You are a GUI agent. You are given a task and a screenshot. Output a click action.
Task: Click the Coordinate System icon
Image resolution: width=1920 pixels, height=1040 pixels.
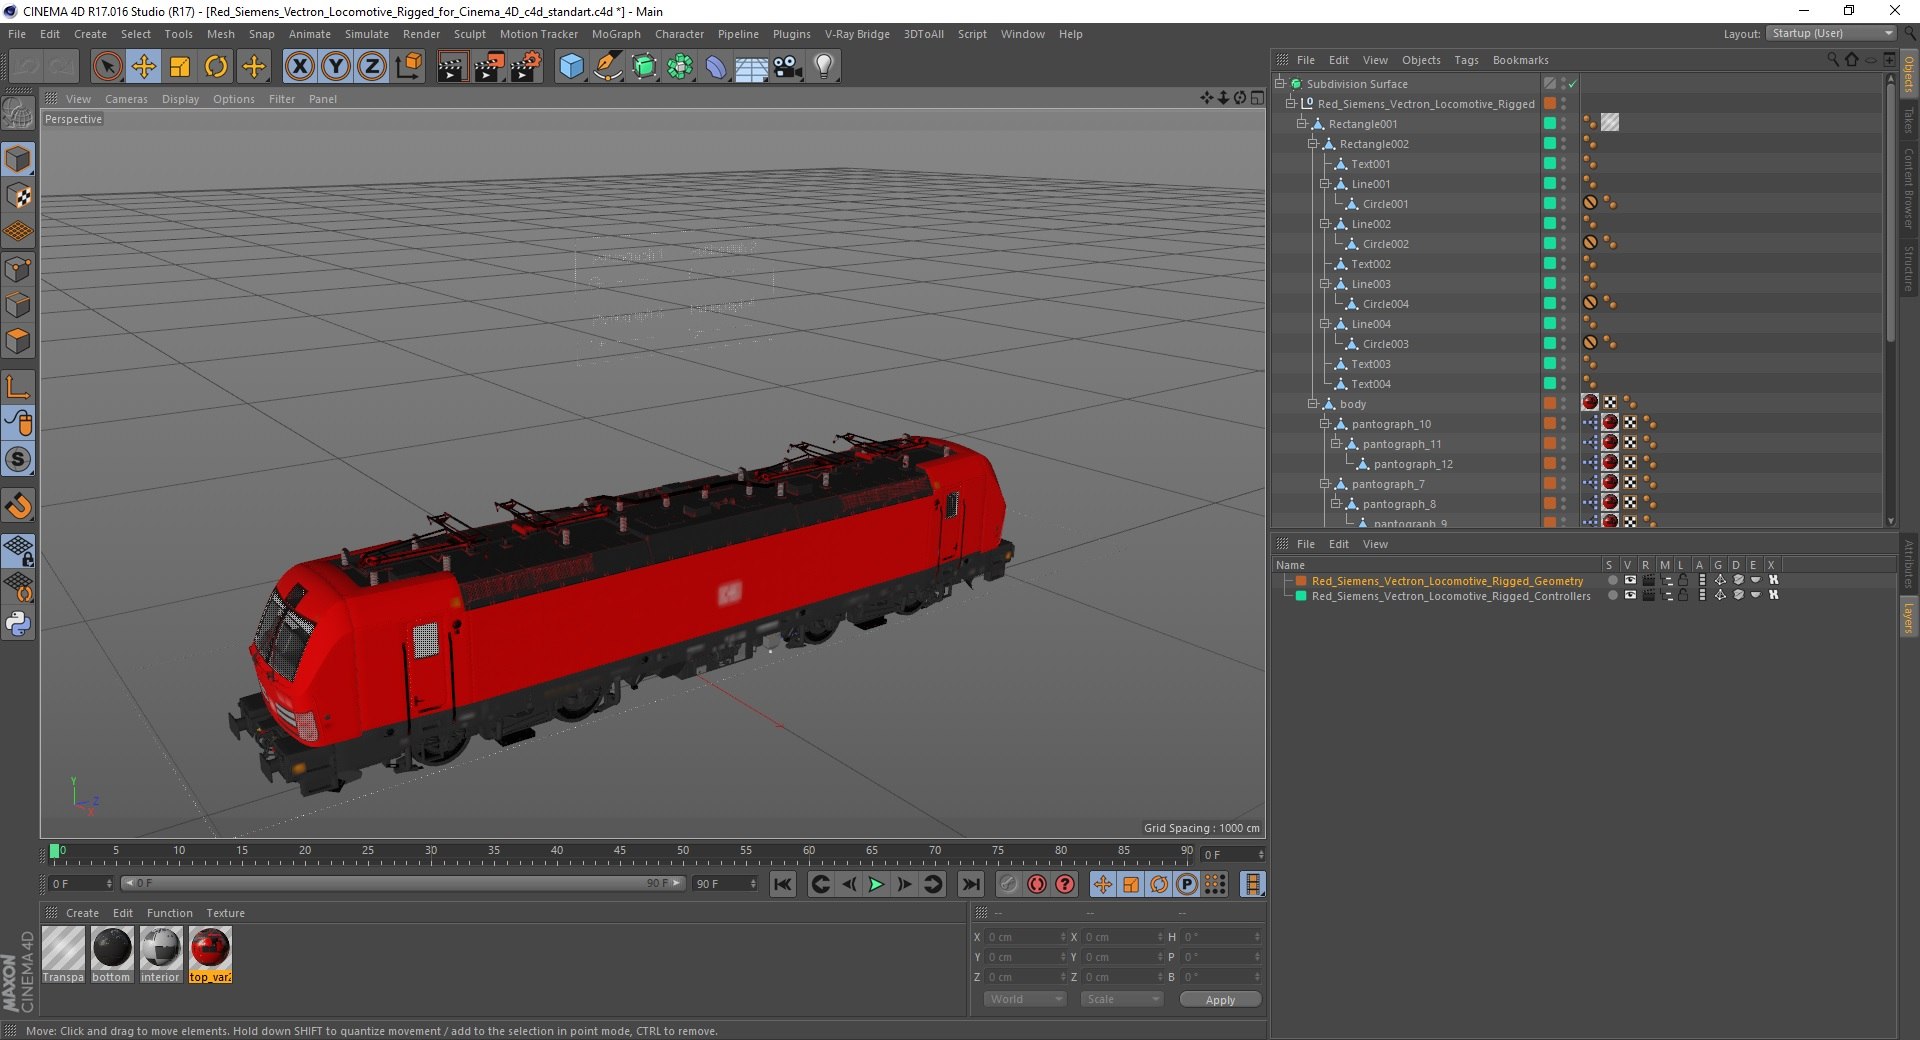coord(409,67)
